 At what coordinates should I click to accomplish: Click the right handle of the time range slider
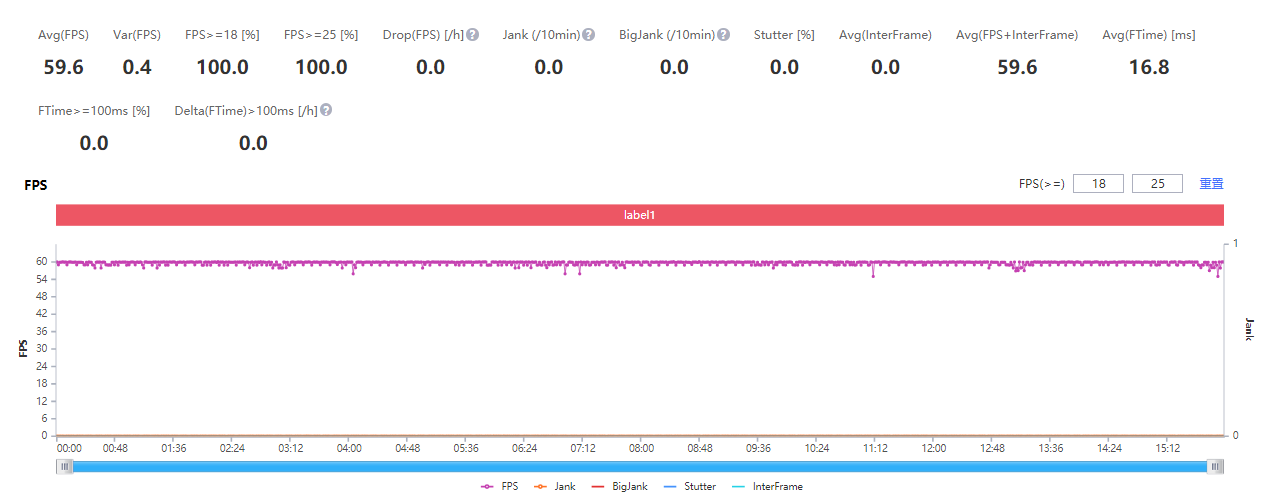(x=1215, y=466)
